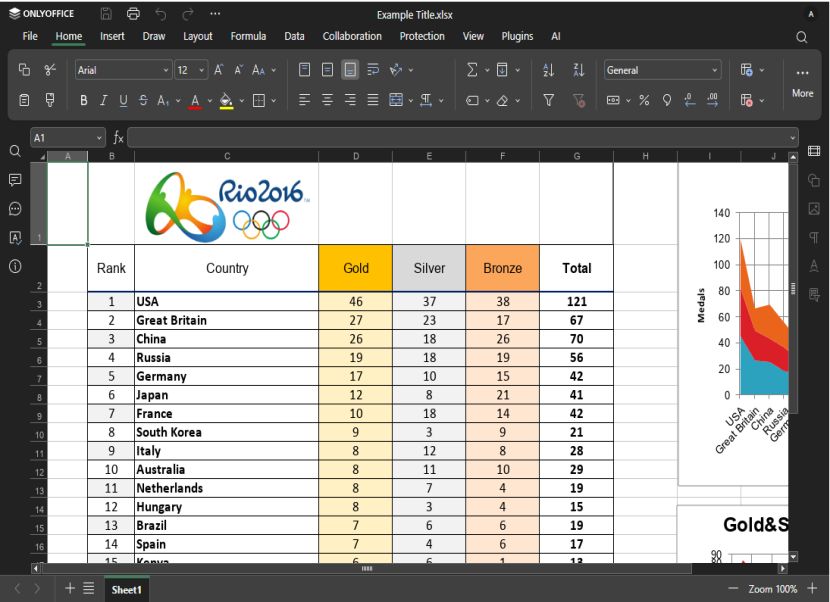830x602 pixels.
Task: Click Align Right icon
Action: (x=350, y=100)
